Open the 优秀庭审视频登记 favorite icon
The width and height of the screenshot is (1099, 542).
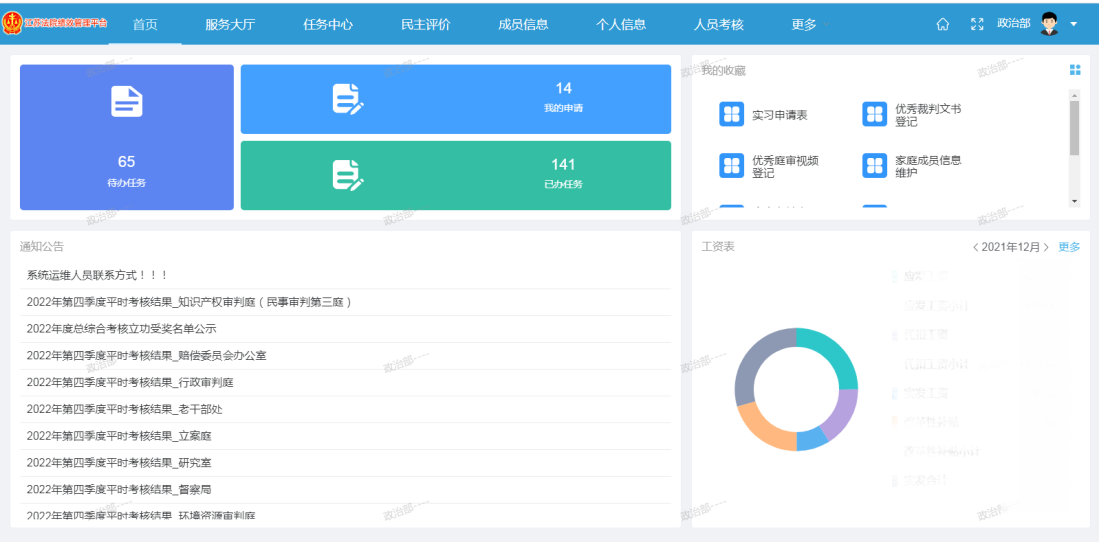tap(731, 166)
